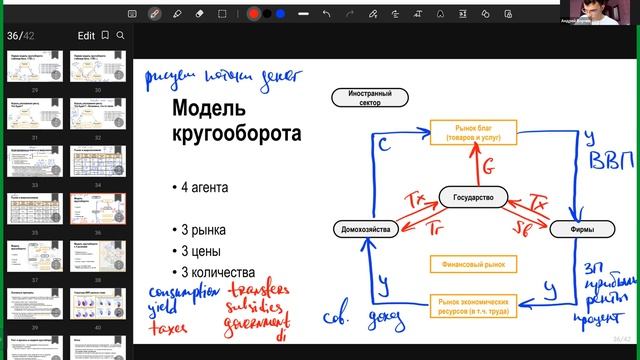640x360 pixels.
Task: Pick the black pen color
Action: (267, 14)
